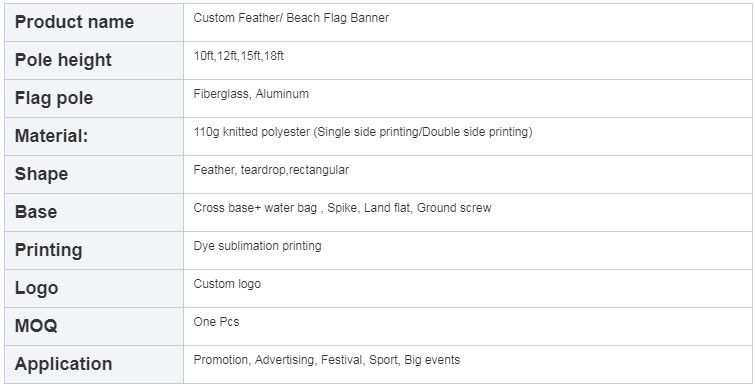Select the Dye sublimation printing value
This screenshot has height=385, width=755.
[257, 246]
